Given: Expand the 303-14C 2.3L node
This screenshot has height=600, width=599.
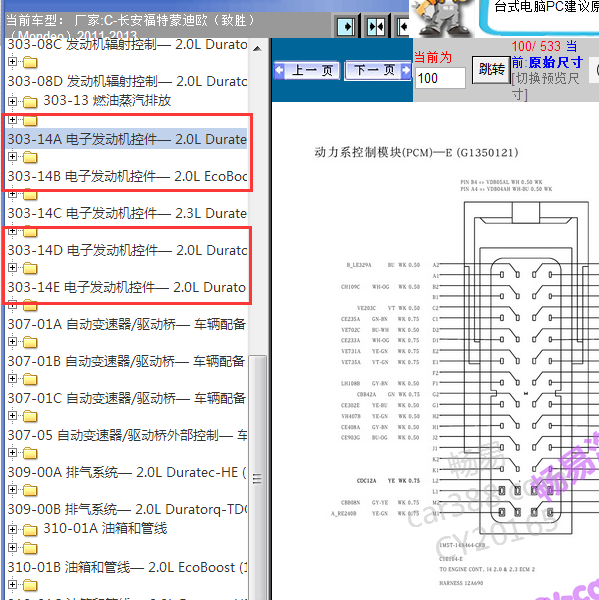Looking at the screenshot, I should coord(12,194).
